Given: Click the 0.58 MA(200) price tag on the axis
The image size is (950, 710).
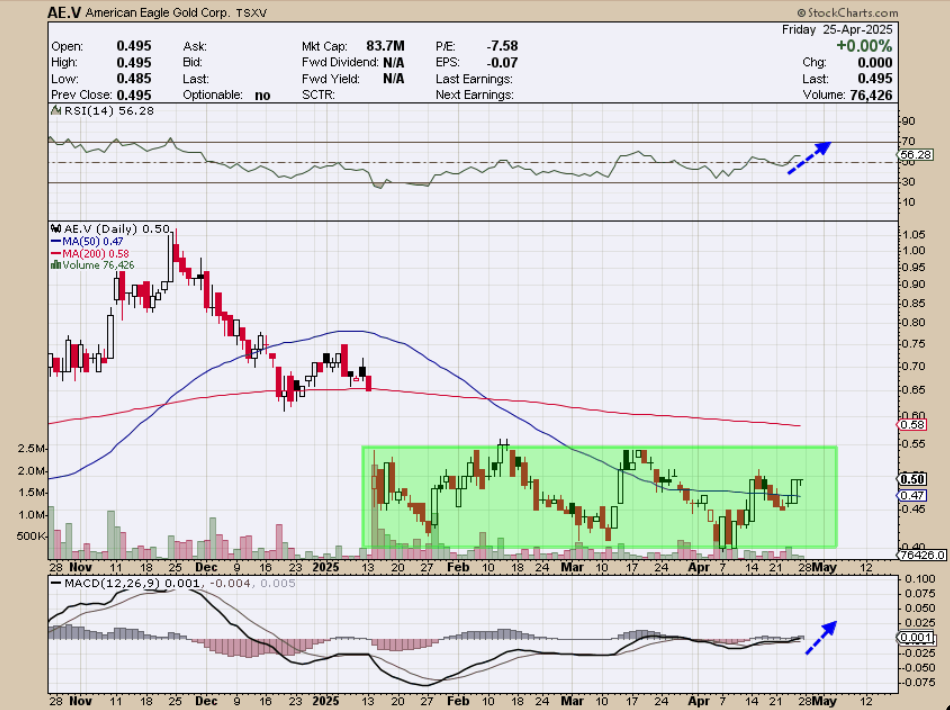Looking at the screenshot, I should click(912, 425).
